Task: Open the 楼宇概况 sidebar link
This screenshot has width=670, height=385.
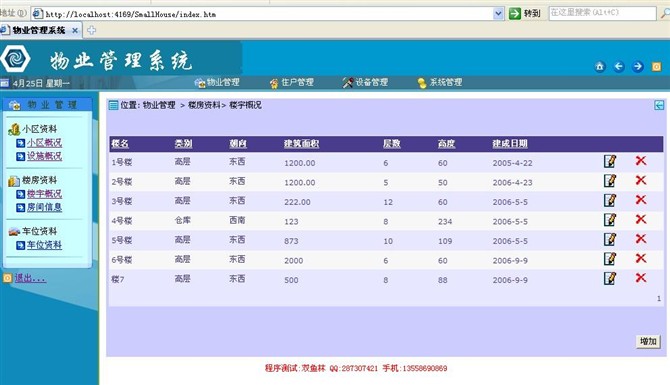Action: [44, 194]
